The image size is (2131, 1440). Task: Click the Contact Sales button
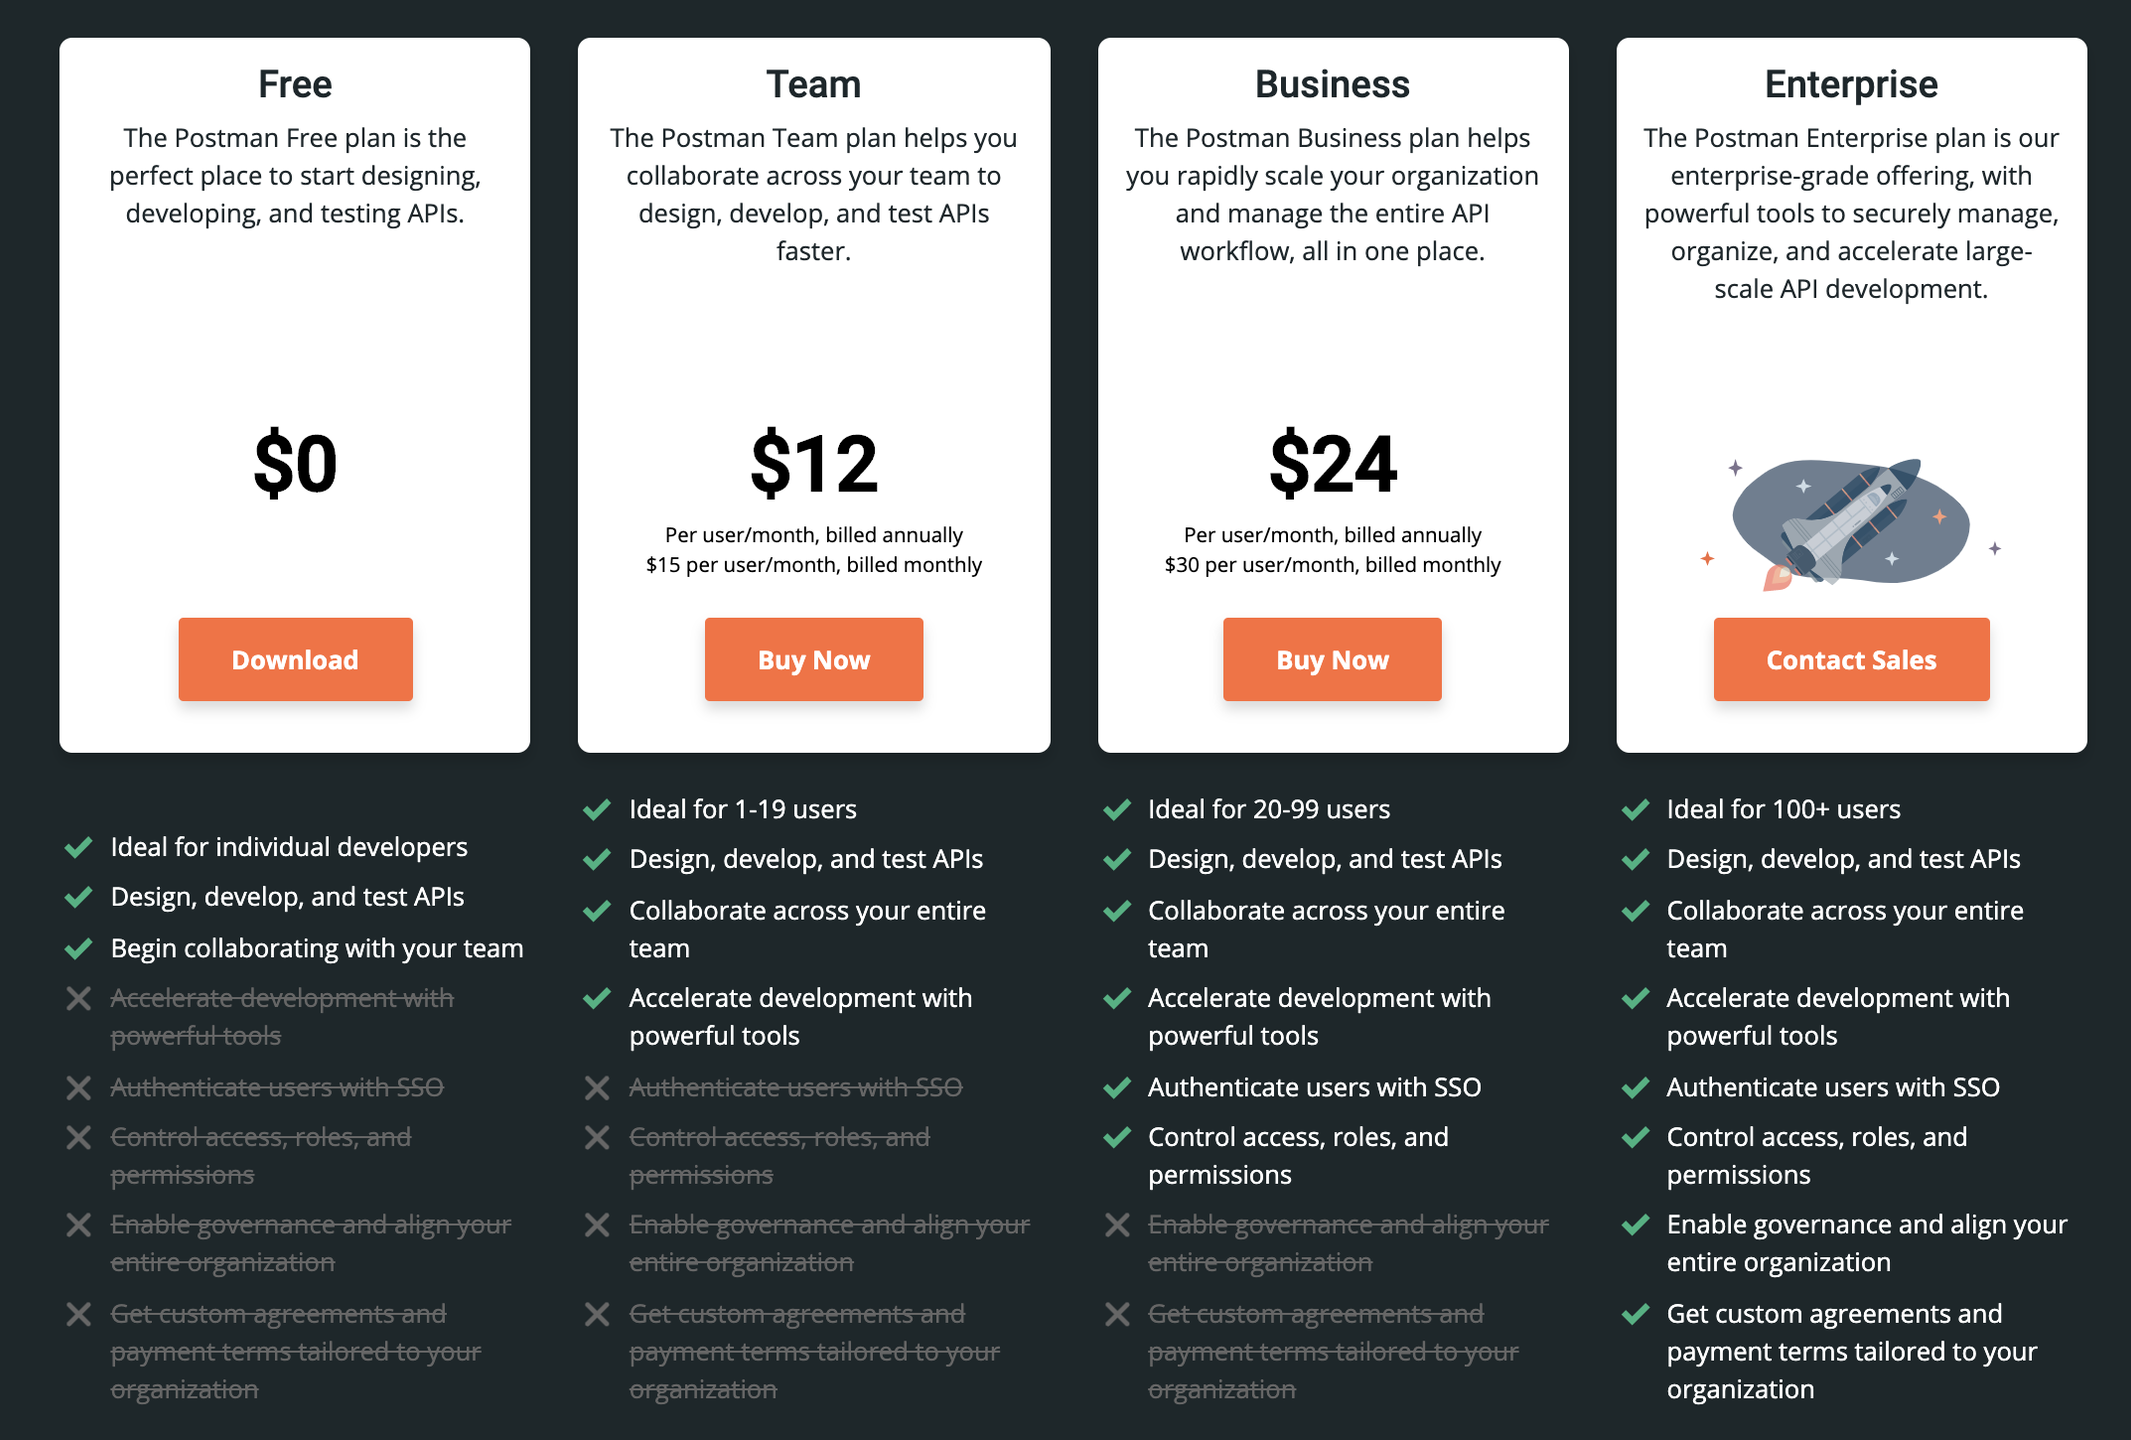pos(1851,659)
